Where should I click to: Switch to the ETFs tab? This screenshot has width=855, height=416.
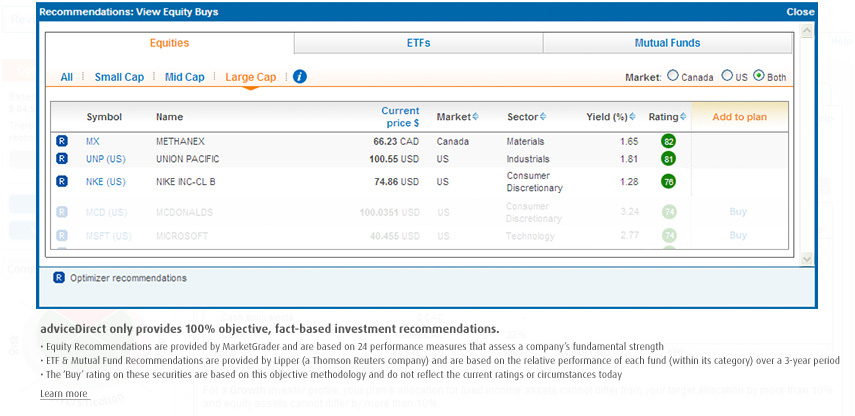pos(419,44)
